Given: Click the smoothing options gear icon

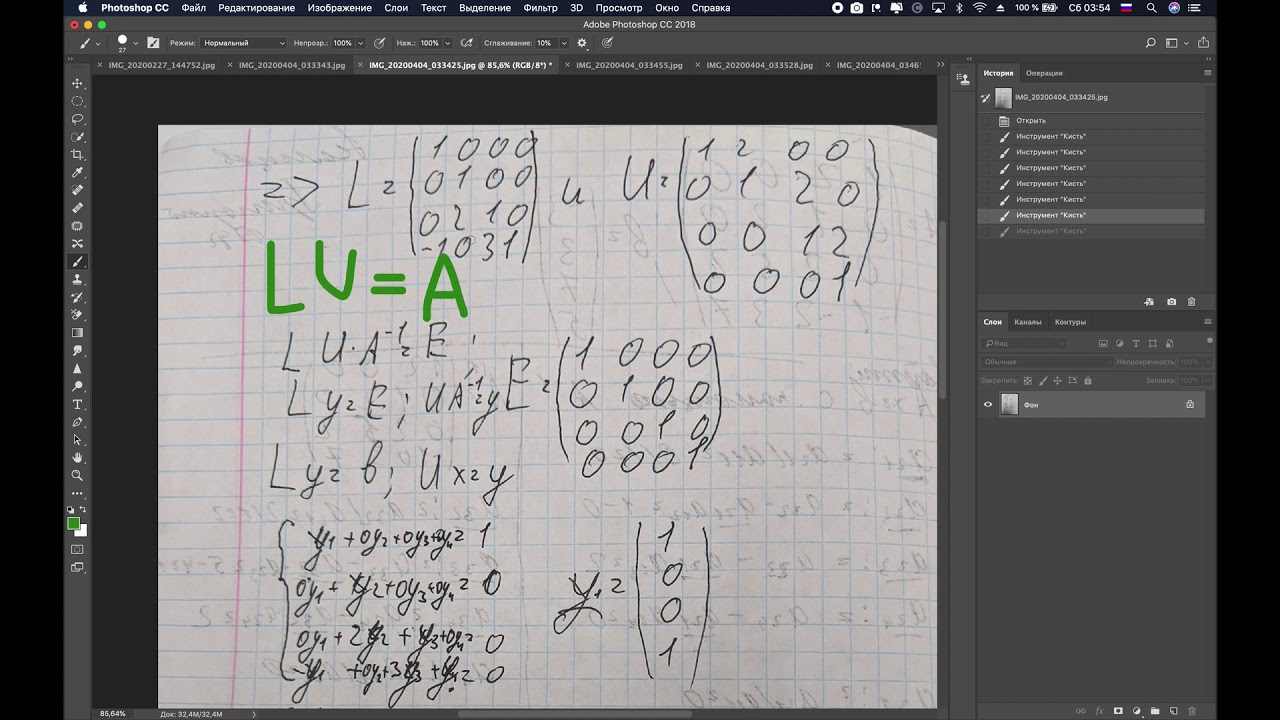Looking at the screenshot, I should pyautogui.click(x=582, y=43).
